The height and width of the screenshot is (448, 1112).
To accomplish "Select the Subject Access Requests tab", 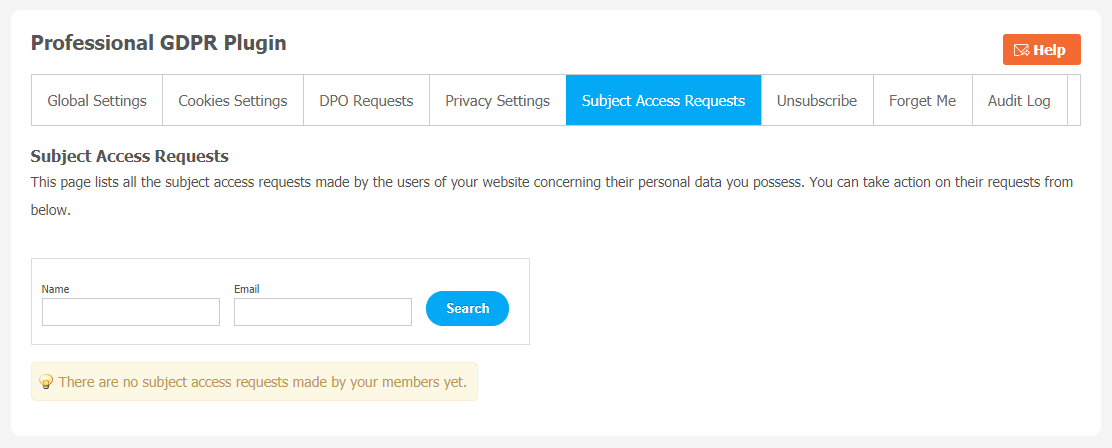I will pyautogui.click(x=663, y=101).
